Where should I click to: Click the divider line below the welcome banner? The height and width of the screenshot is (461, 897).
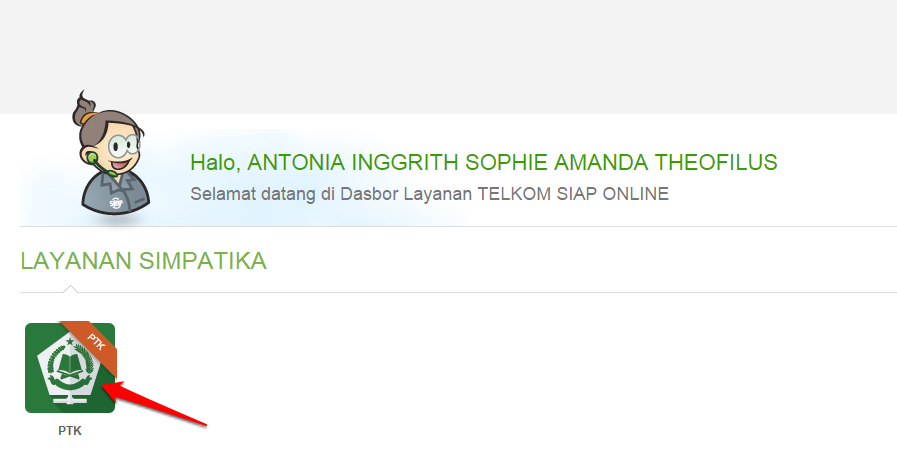tap(458, 226)
